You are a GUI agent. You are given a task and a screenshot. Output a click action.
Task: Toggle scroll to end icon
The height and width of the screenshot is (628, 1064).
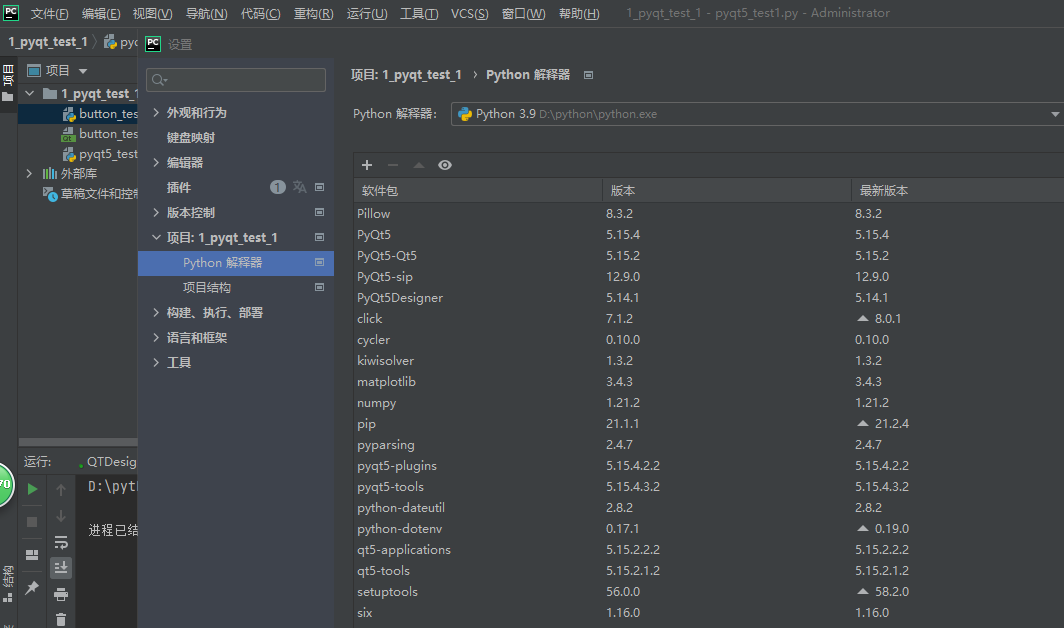coord(60,568)
